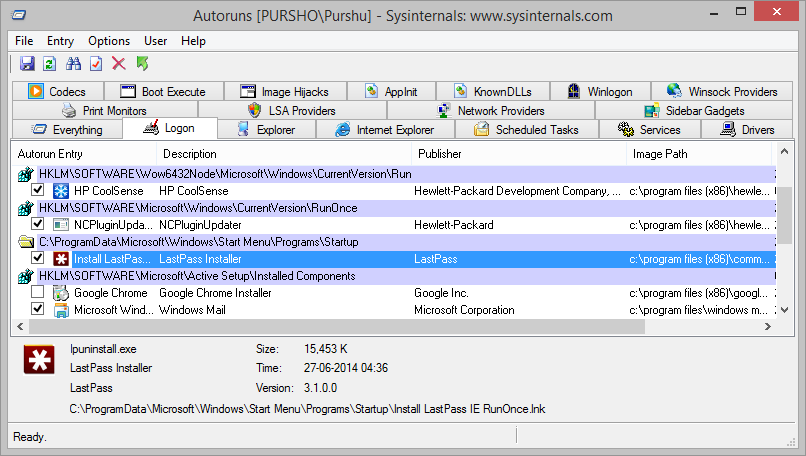Minimize the Autoruns window
This screenshot has width=806, height=456.
tap(714, 12)
